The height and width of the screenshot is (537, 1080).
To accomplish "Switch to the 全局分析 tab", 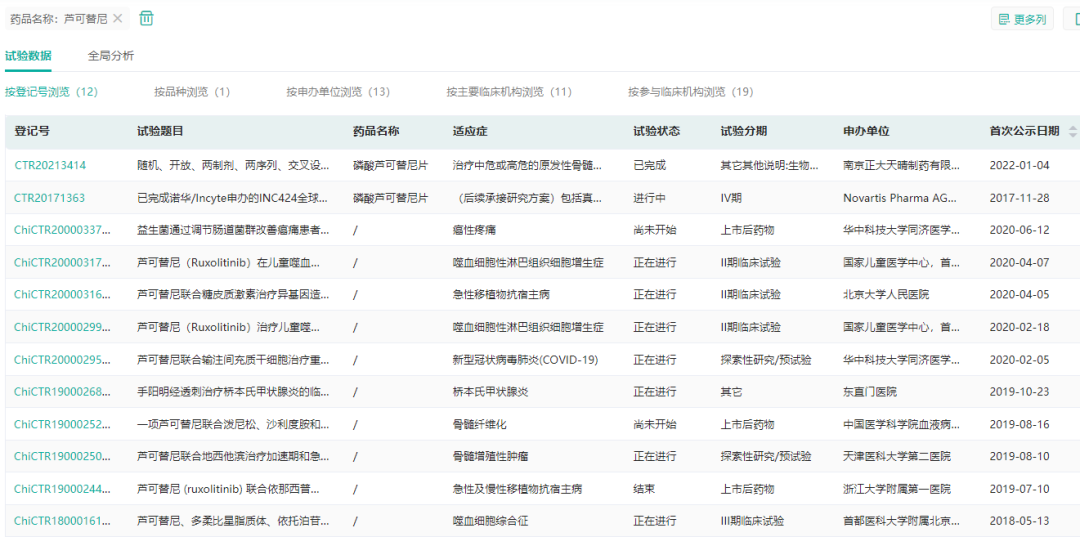I will tap(111, 56).
